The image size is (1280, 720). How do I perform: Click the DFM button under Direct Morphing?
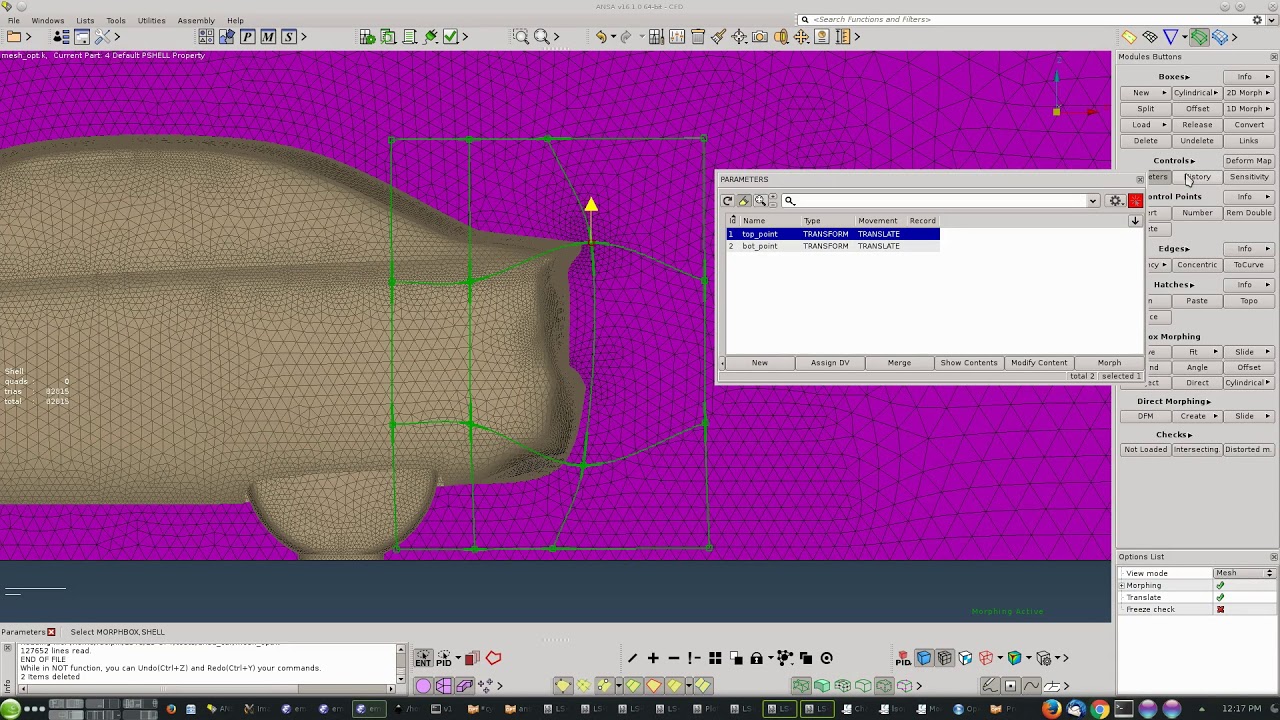tap(1145, 417)
